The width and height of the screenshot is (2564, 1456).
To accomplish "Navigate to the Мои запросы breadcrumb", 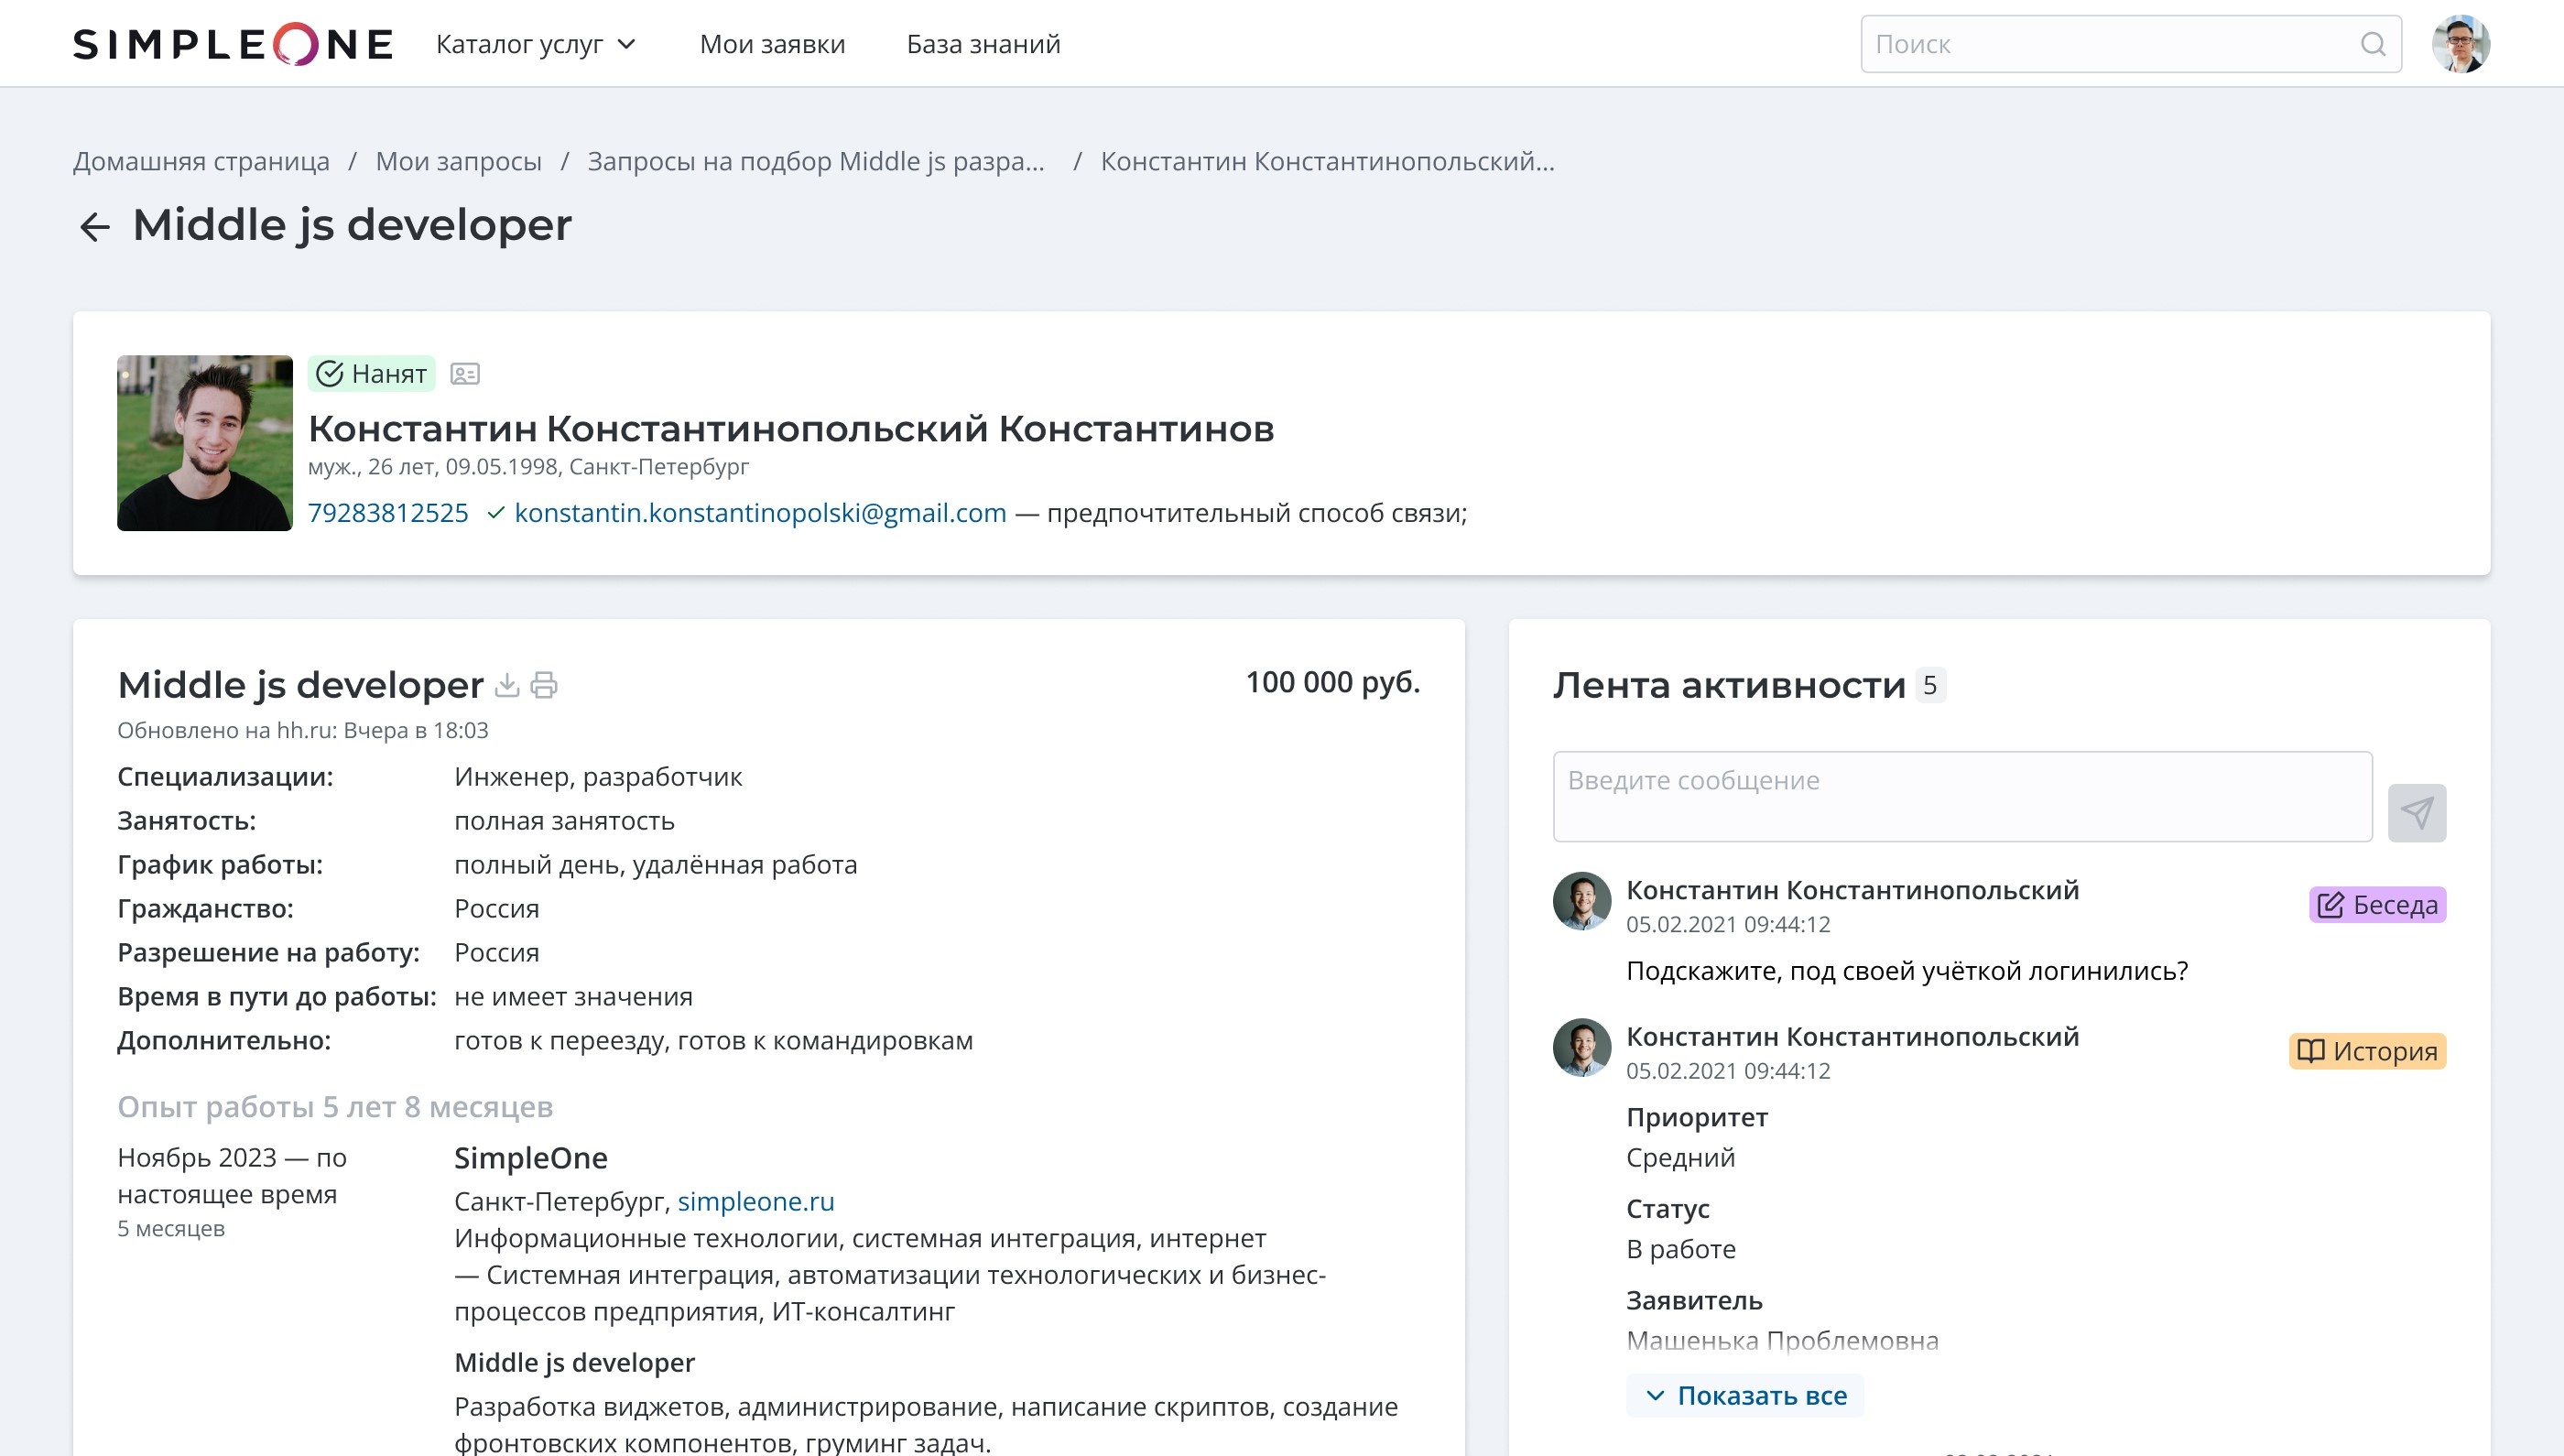I will [x=458, y=161].
